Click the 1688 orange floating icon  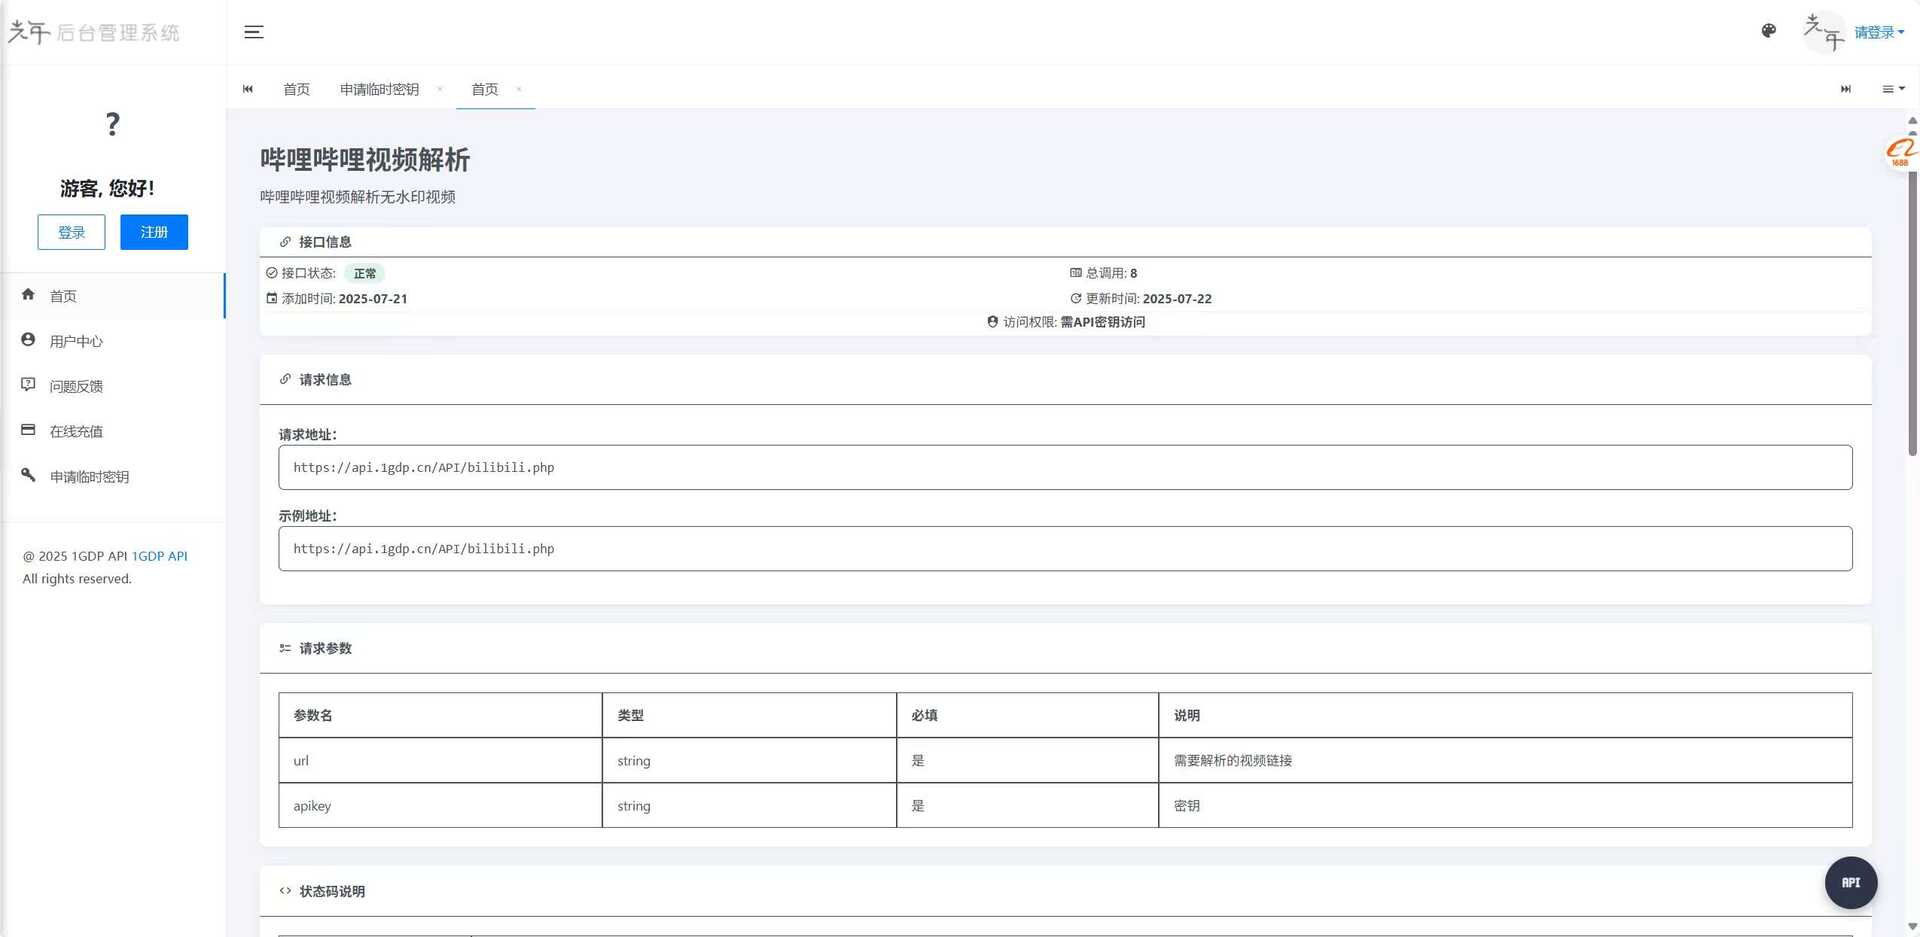coord(1899,152)
